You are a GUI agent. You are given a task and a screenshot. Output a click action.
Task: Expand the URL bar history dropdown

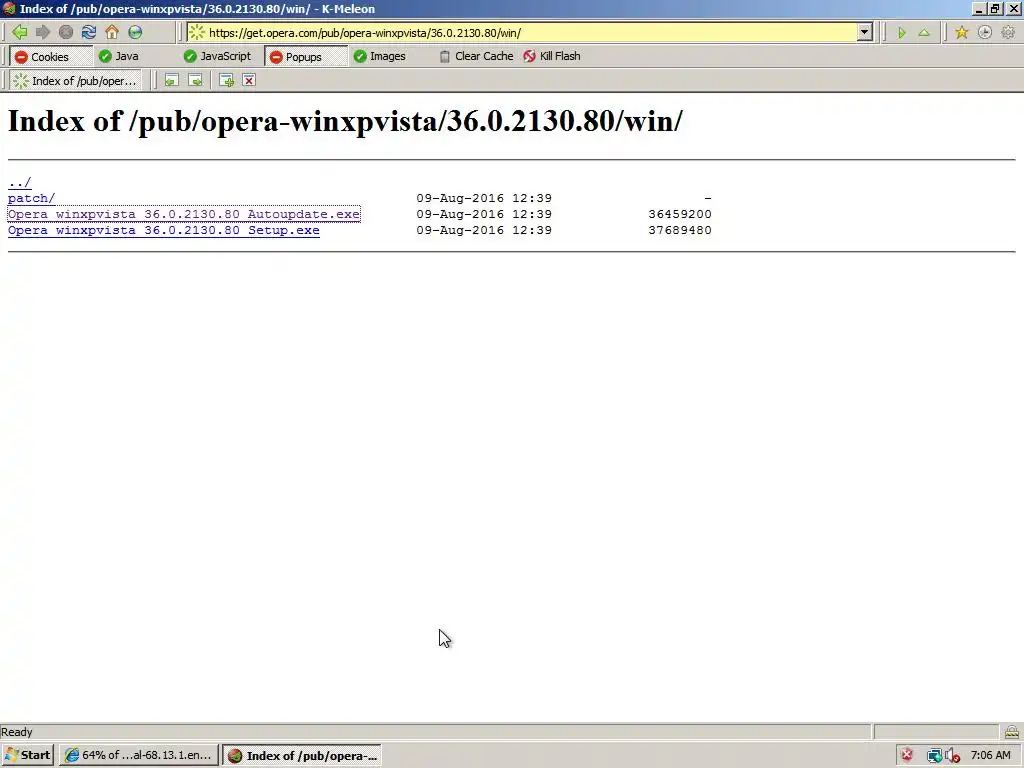coord(865,33)
